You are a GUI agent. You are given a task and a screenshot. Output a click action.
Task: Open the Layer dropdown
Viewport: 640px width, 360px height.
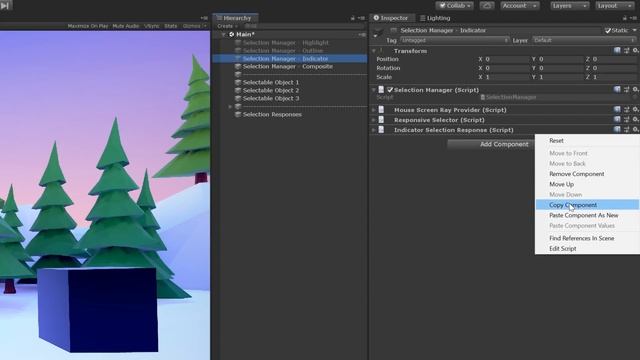(x=584, y=40)
